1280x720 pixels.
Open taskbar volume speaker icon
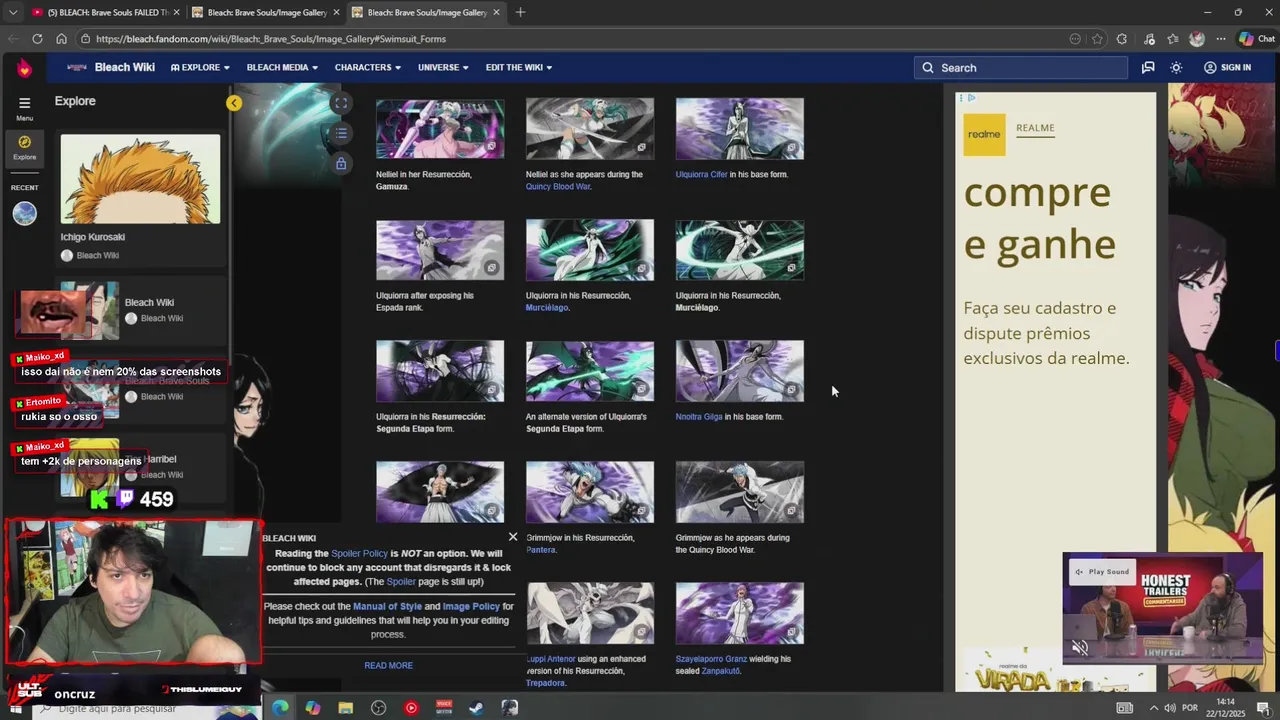1169,708
